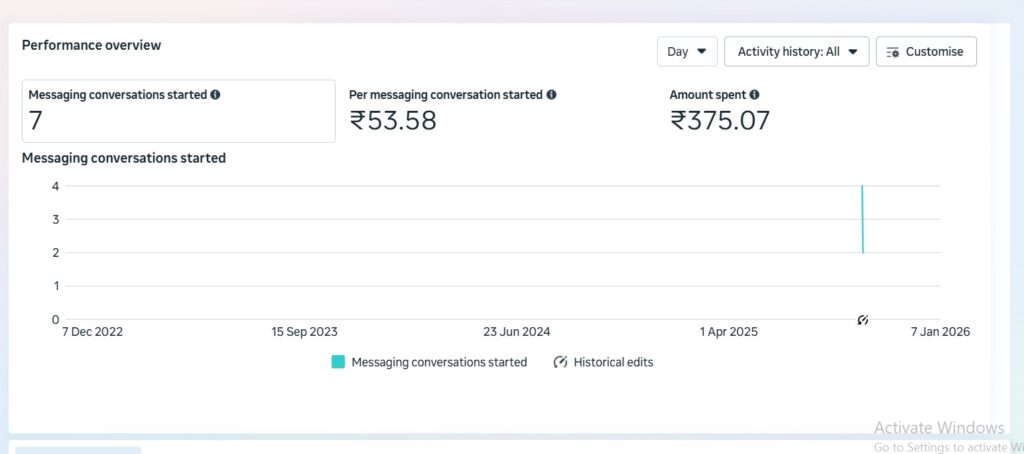Click the Performance overview heading
The image size is (1024, 454).
[91, 45]
